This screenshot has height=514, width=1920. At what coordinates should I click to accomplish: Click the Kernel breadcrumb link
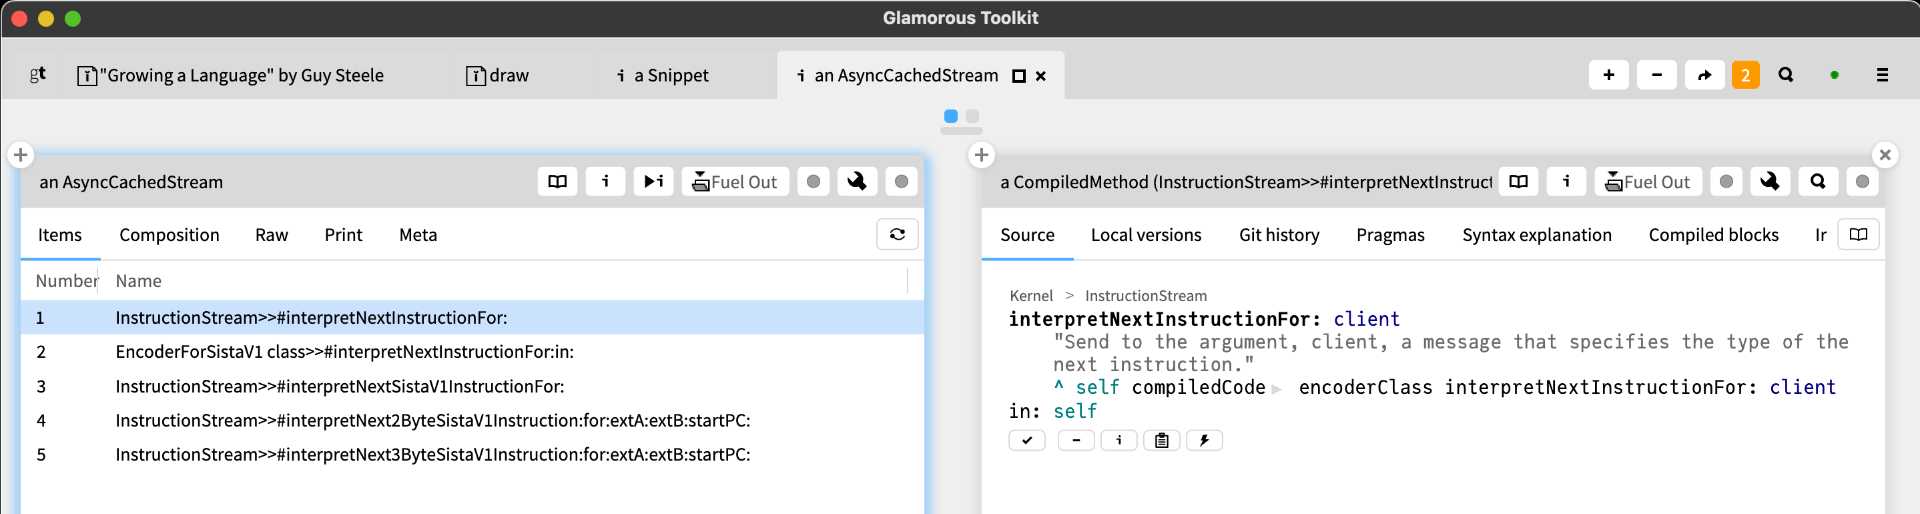(x=1031, y=296)
